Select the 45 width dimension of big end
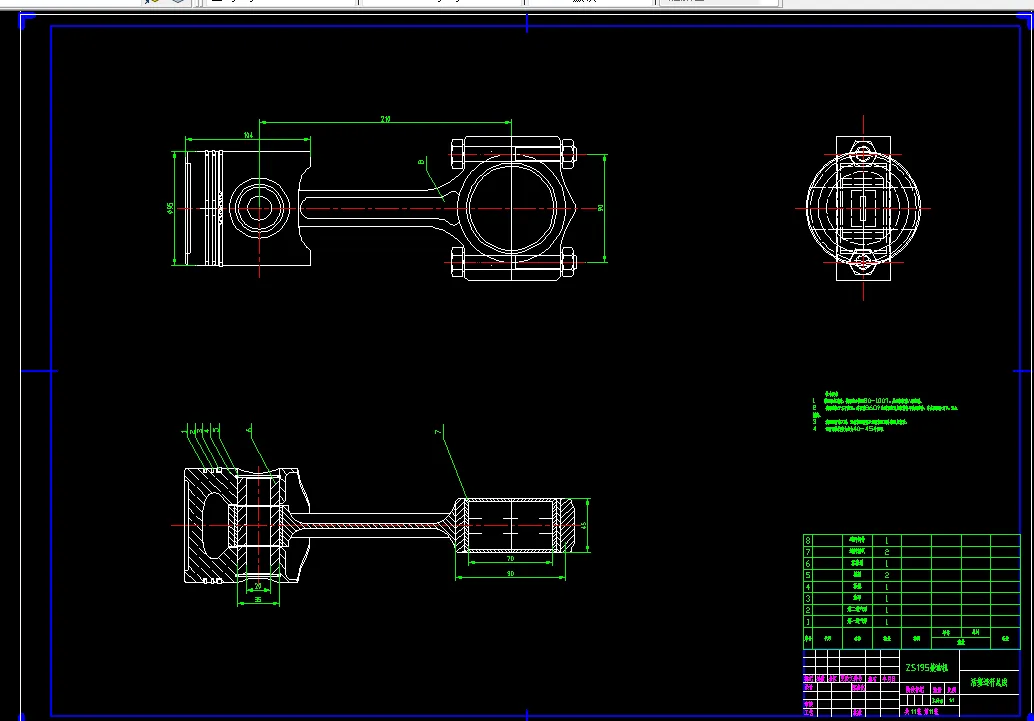 583,526
